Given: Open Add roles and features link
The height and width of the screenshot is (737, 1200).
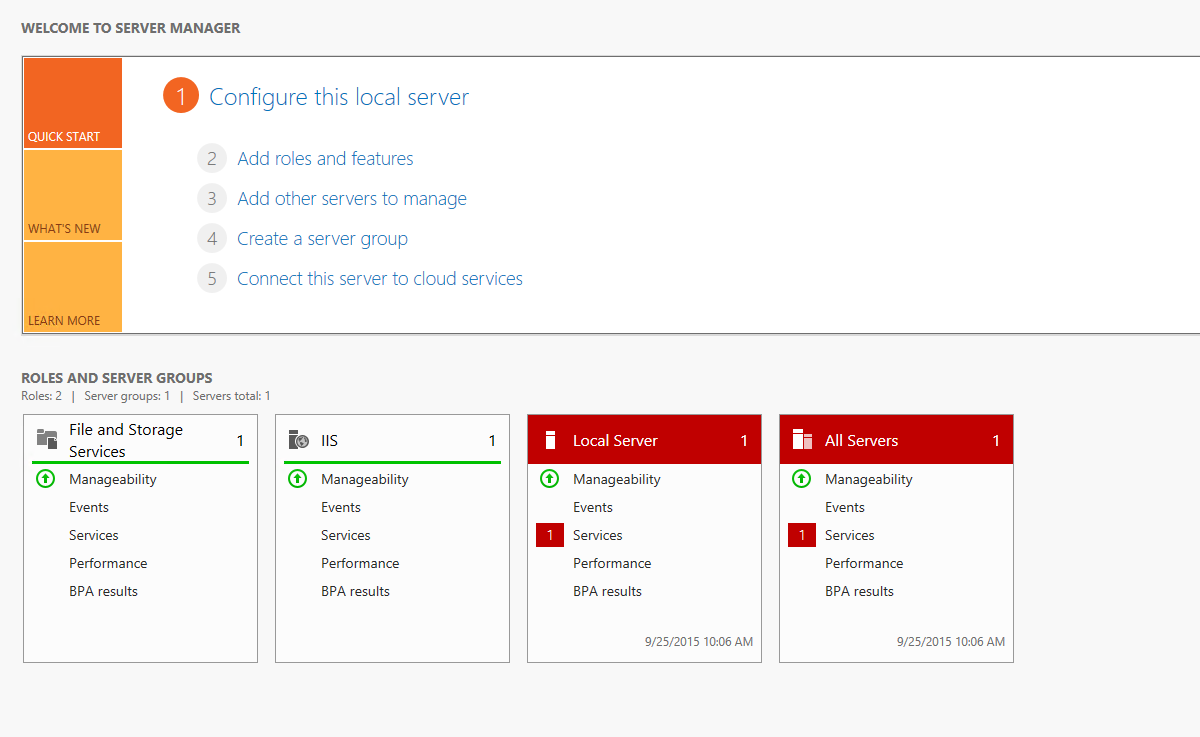Looking at the screenshot, I should [325, 158].
